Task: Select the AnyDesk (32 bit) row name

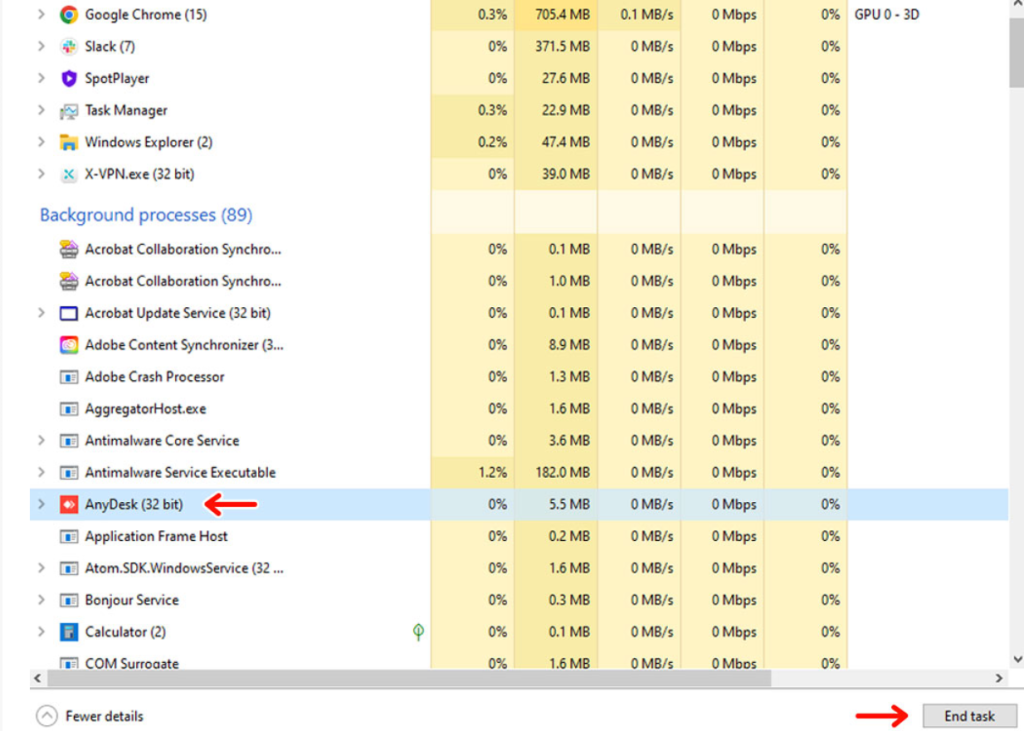Action: pos(134,504)
